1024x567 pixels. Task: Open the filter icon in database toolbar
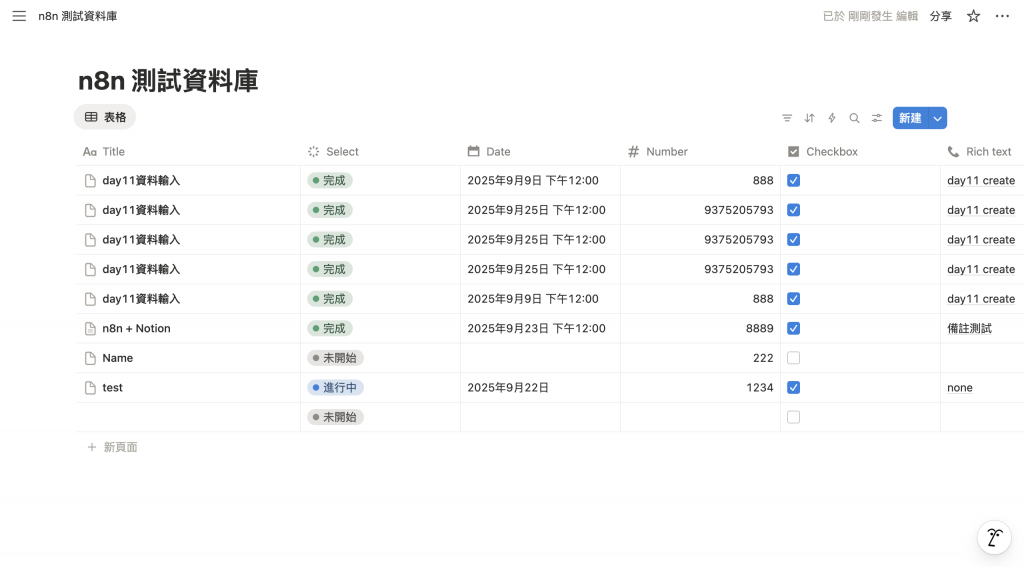(787, 118)
